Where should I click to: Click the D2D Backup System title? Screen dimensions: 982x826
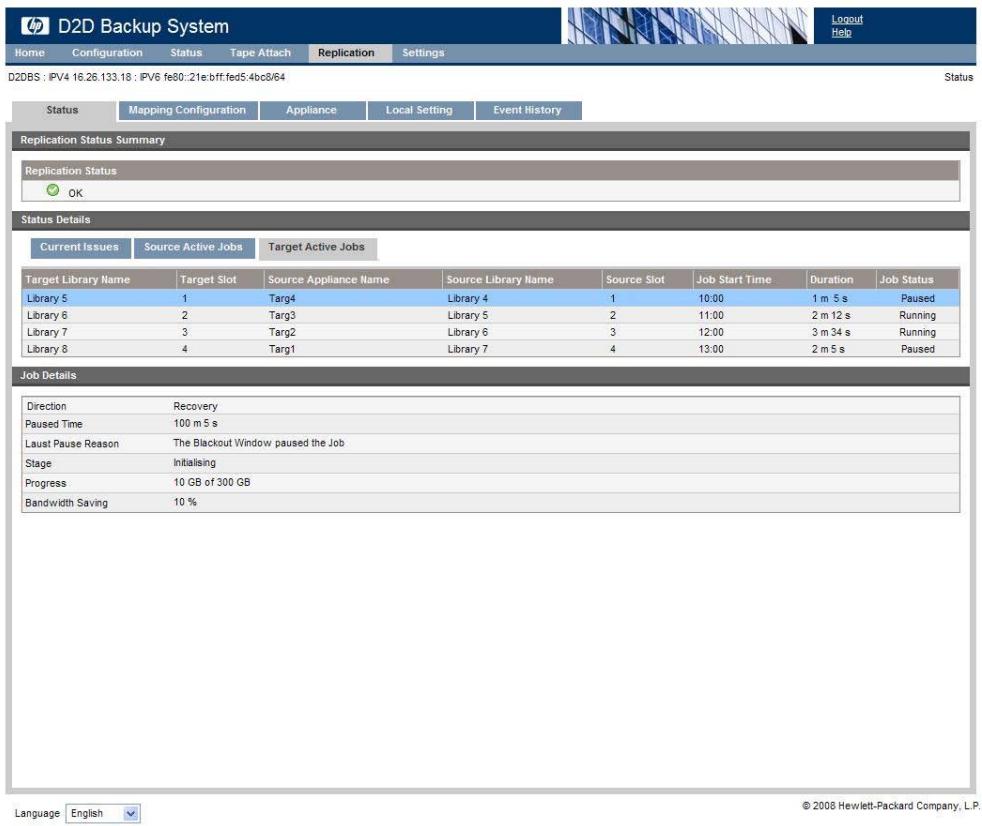(143, 26)
